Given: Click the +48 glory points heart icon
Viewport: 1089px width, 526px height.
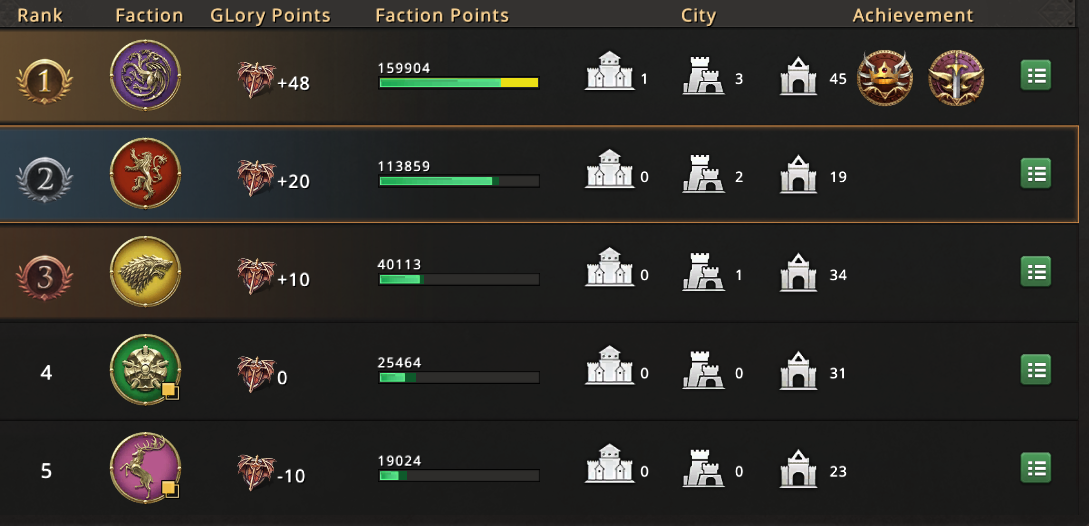Looking at the screenshot, I should pos(256,80).
